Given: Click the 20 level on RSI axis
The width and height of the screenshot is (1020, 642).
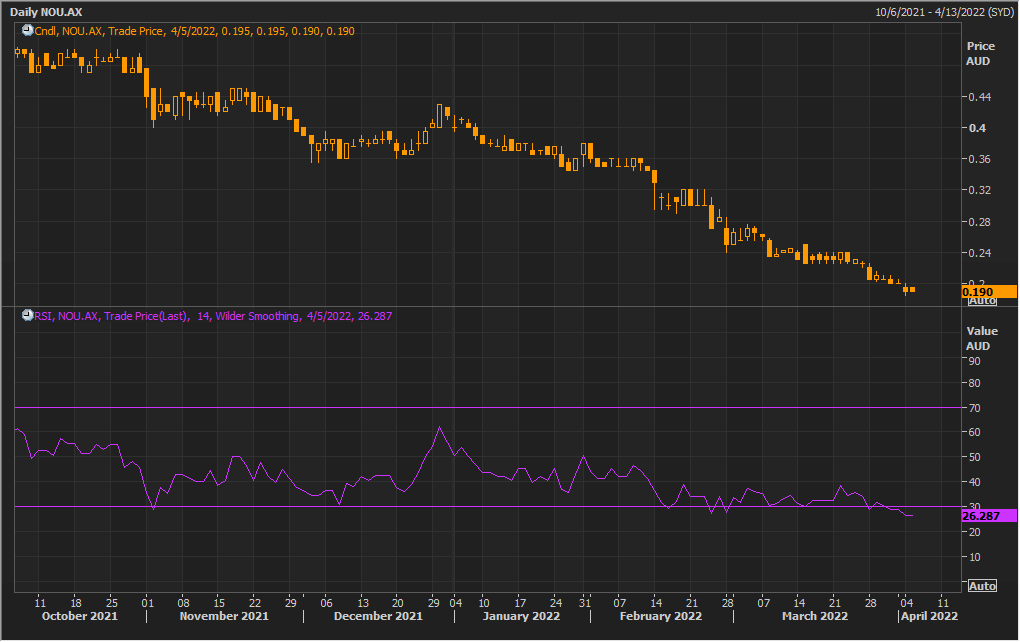Looking at the screenshot, I should click(974, 532).
